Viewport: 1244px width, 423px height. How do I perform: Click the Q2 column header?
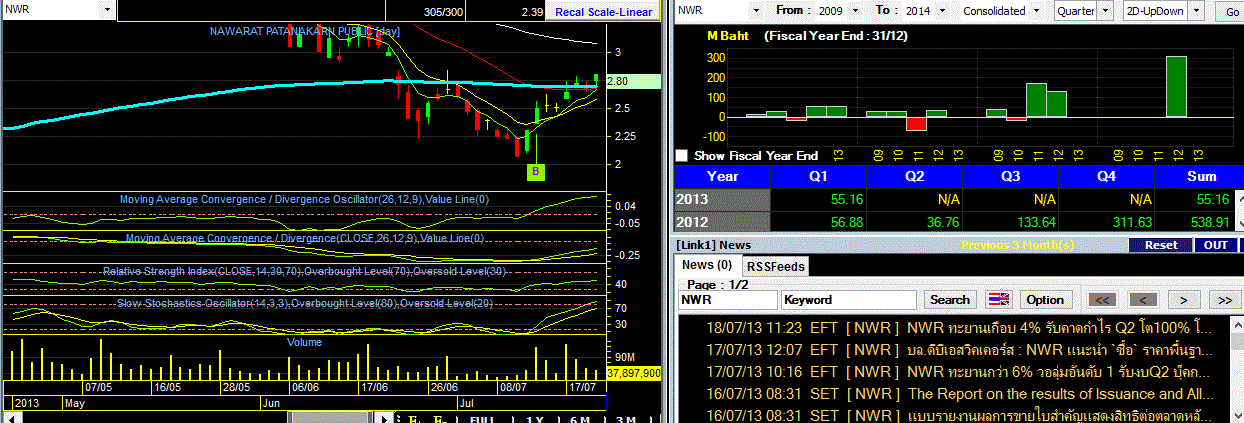tap(914, 176)
